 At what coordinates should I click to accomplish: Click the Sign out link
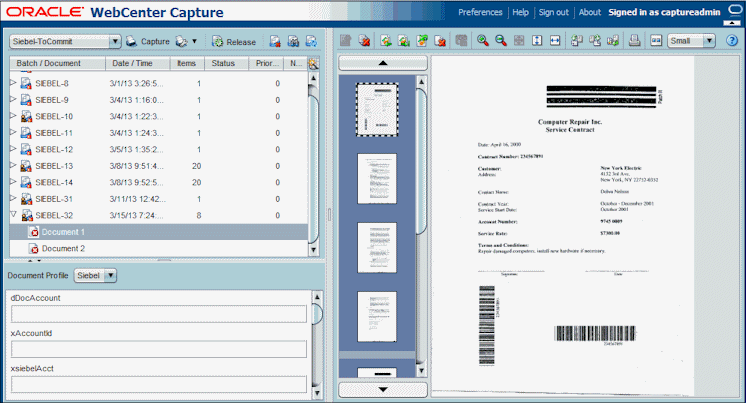tap(553, 12)
